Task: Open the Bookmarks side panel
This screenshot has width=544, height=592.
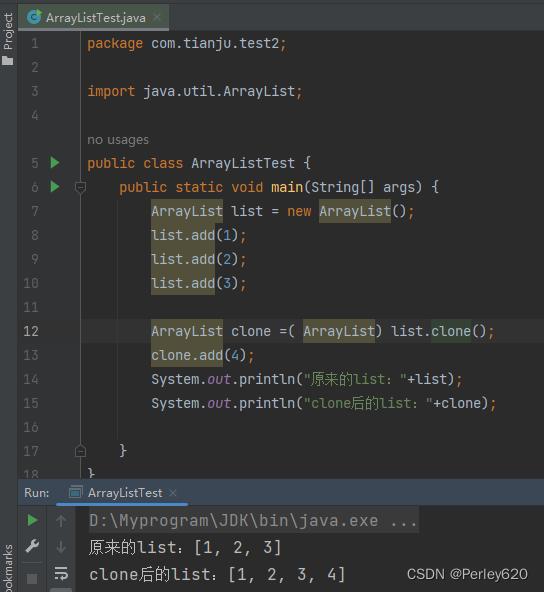Action: [x=8, y=568]
